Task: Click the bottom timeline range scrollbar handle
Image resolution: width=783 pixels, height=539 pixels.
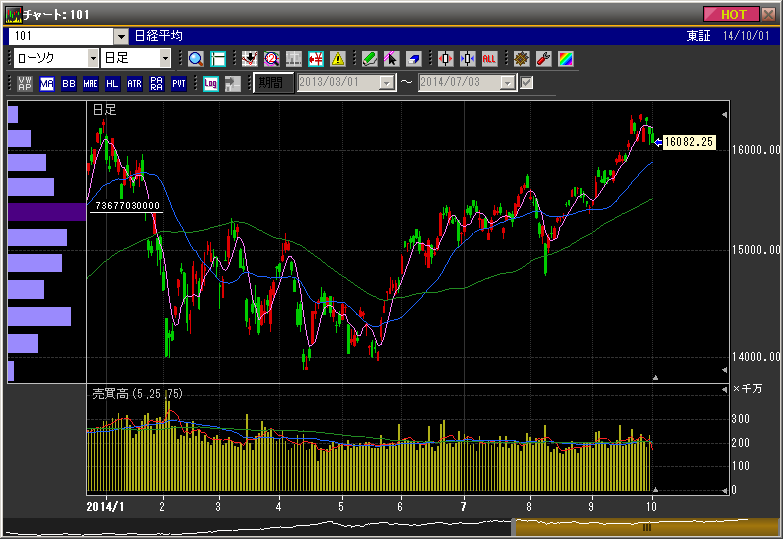Action: coord(647,527)
